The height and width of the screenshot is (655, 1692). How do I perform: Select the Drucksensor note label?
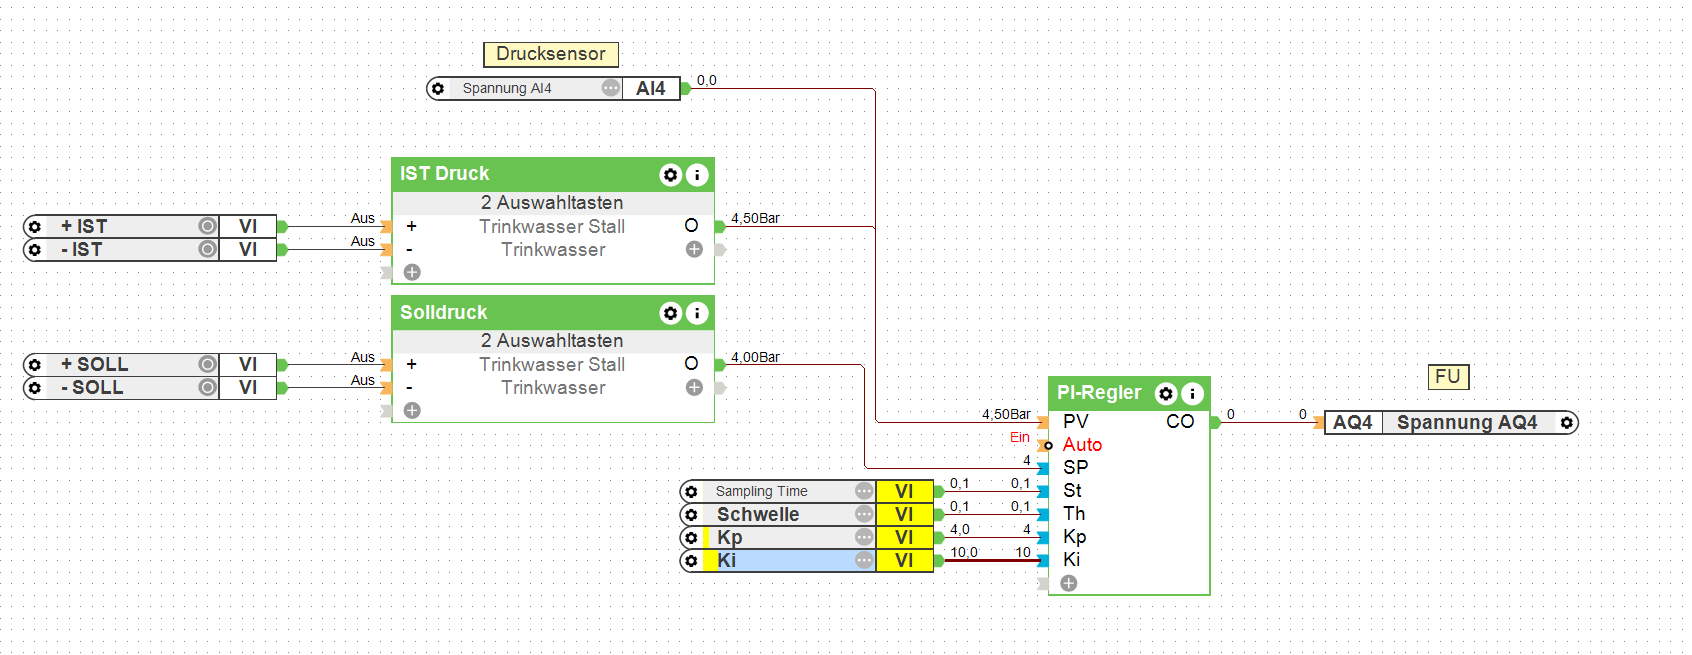pos(551,54)
